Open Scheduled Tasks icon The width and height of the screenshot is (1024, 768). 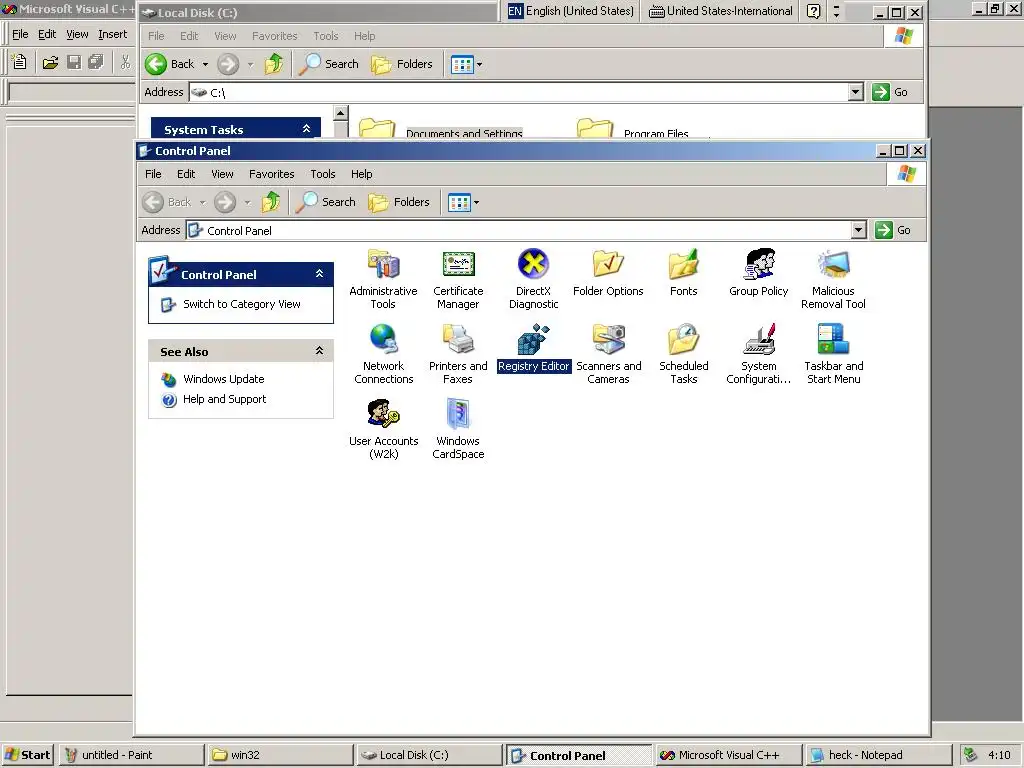coord(684,340)
